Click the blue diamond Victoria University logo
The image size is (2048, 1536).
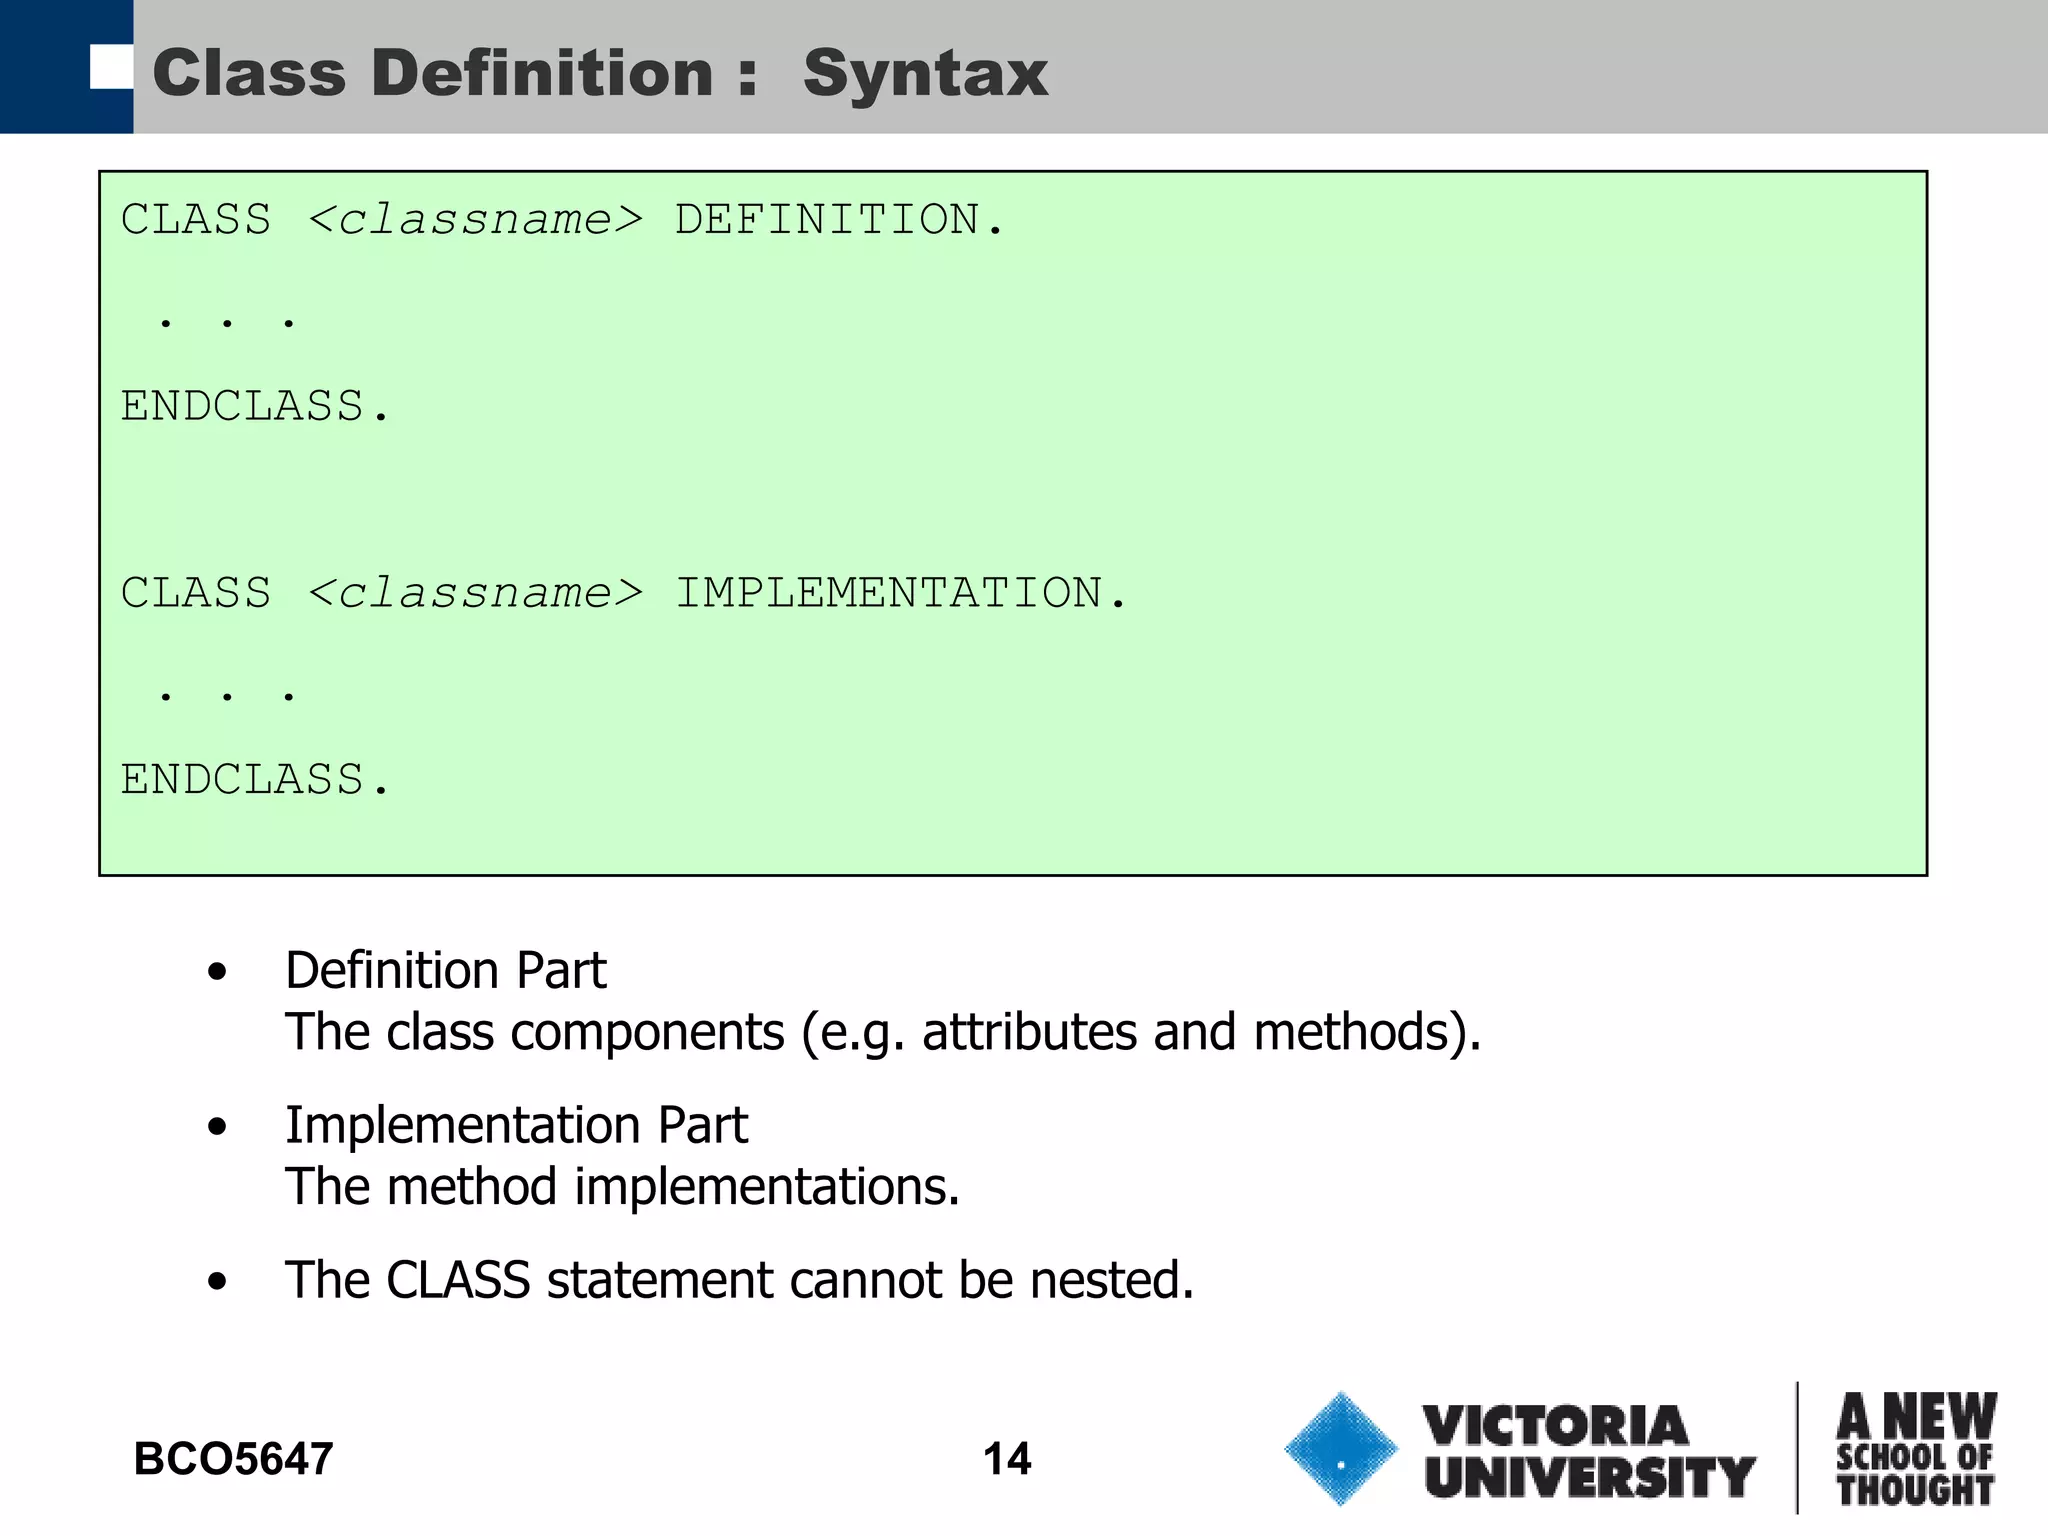1340,1448
